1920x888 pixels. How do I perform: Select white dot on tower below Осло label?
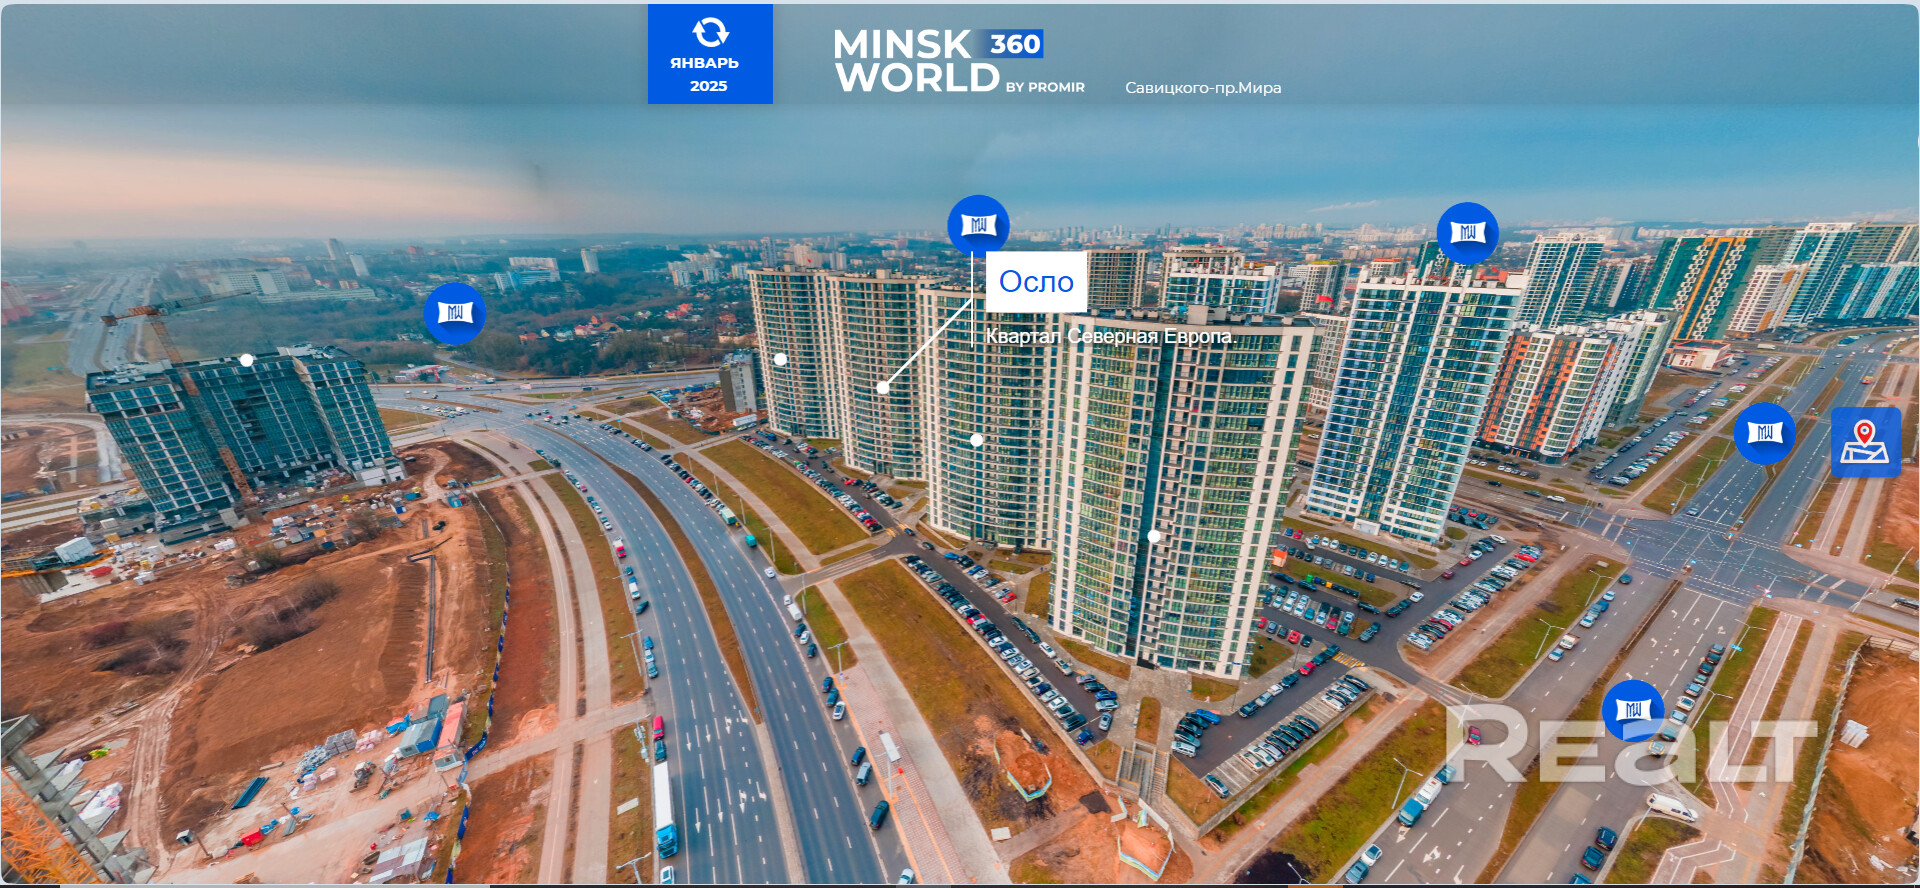click(976, 440)
